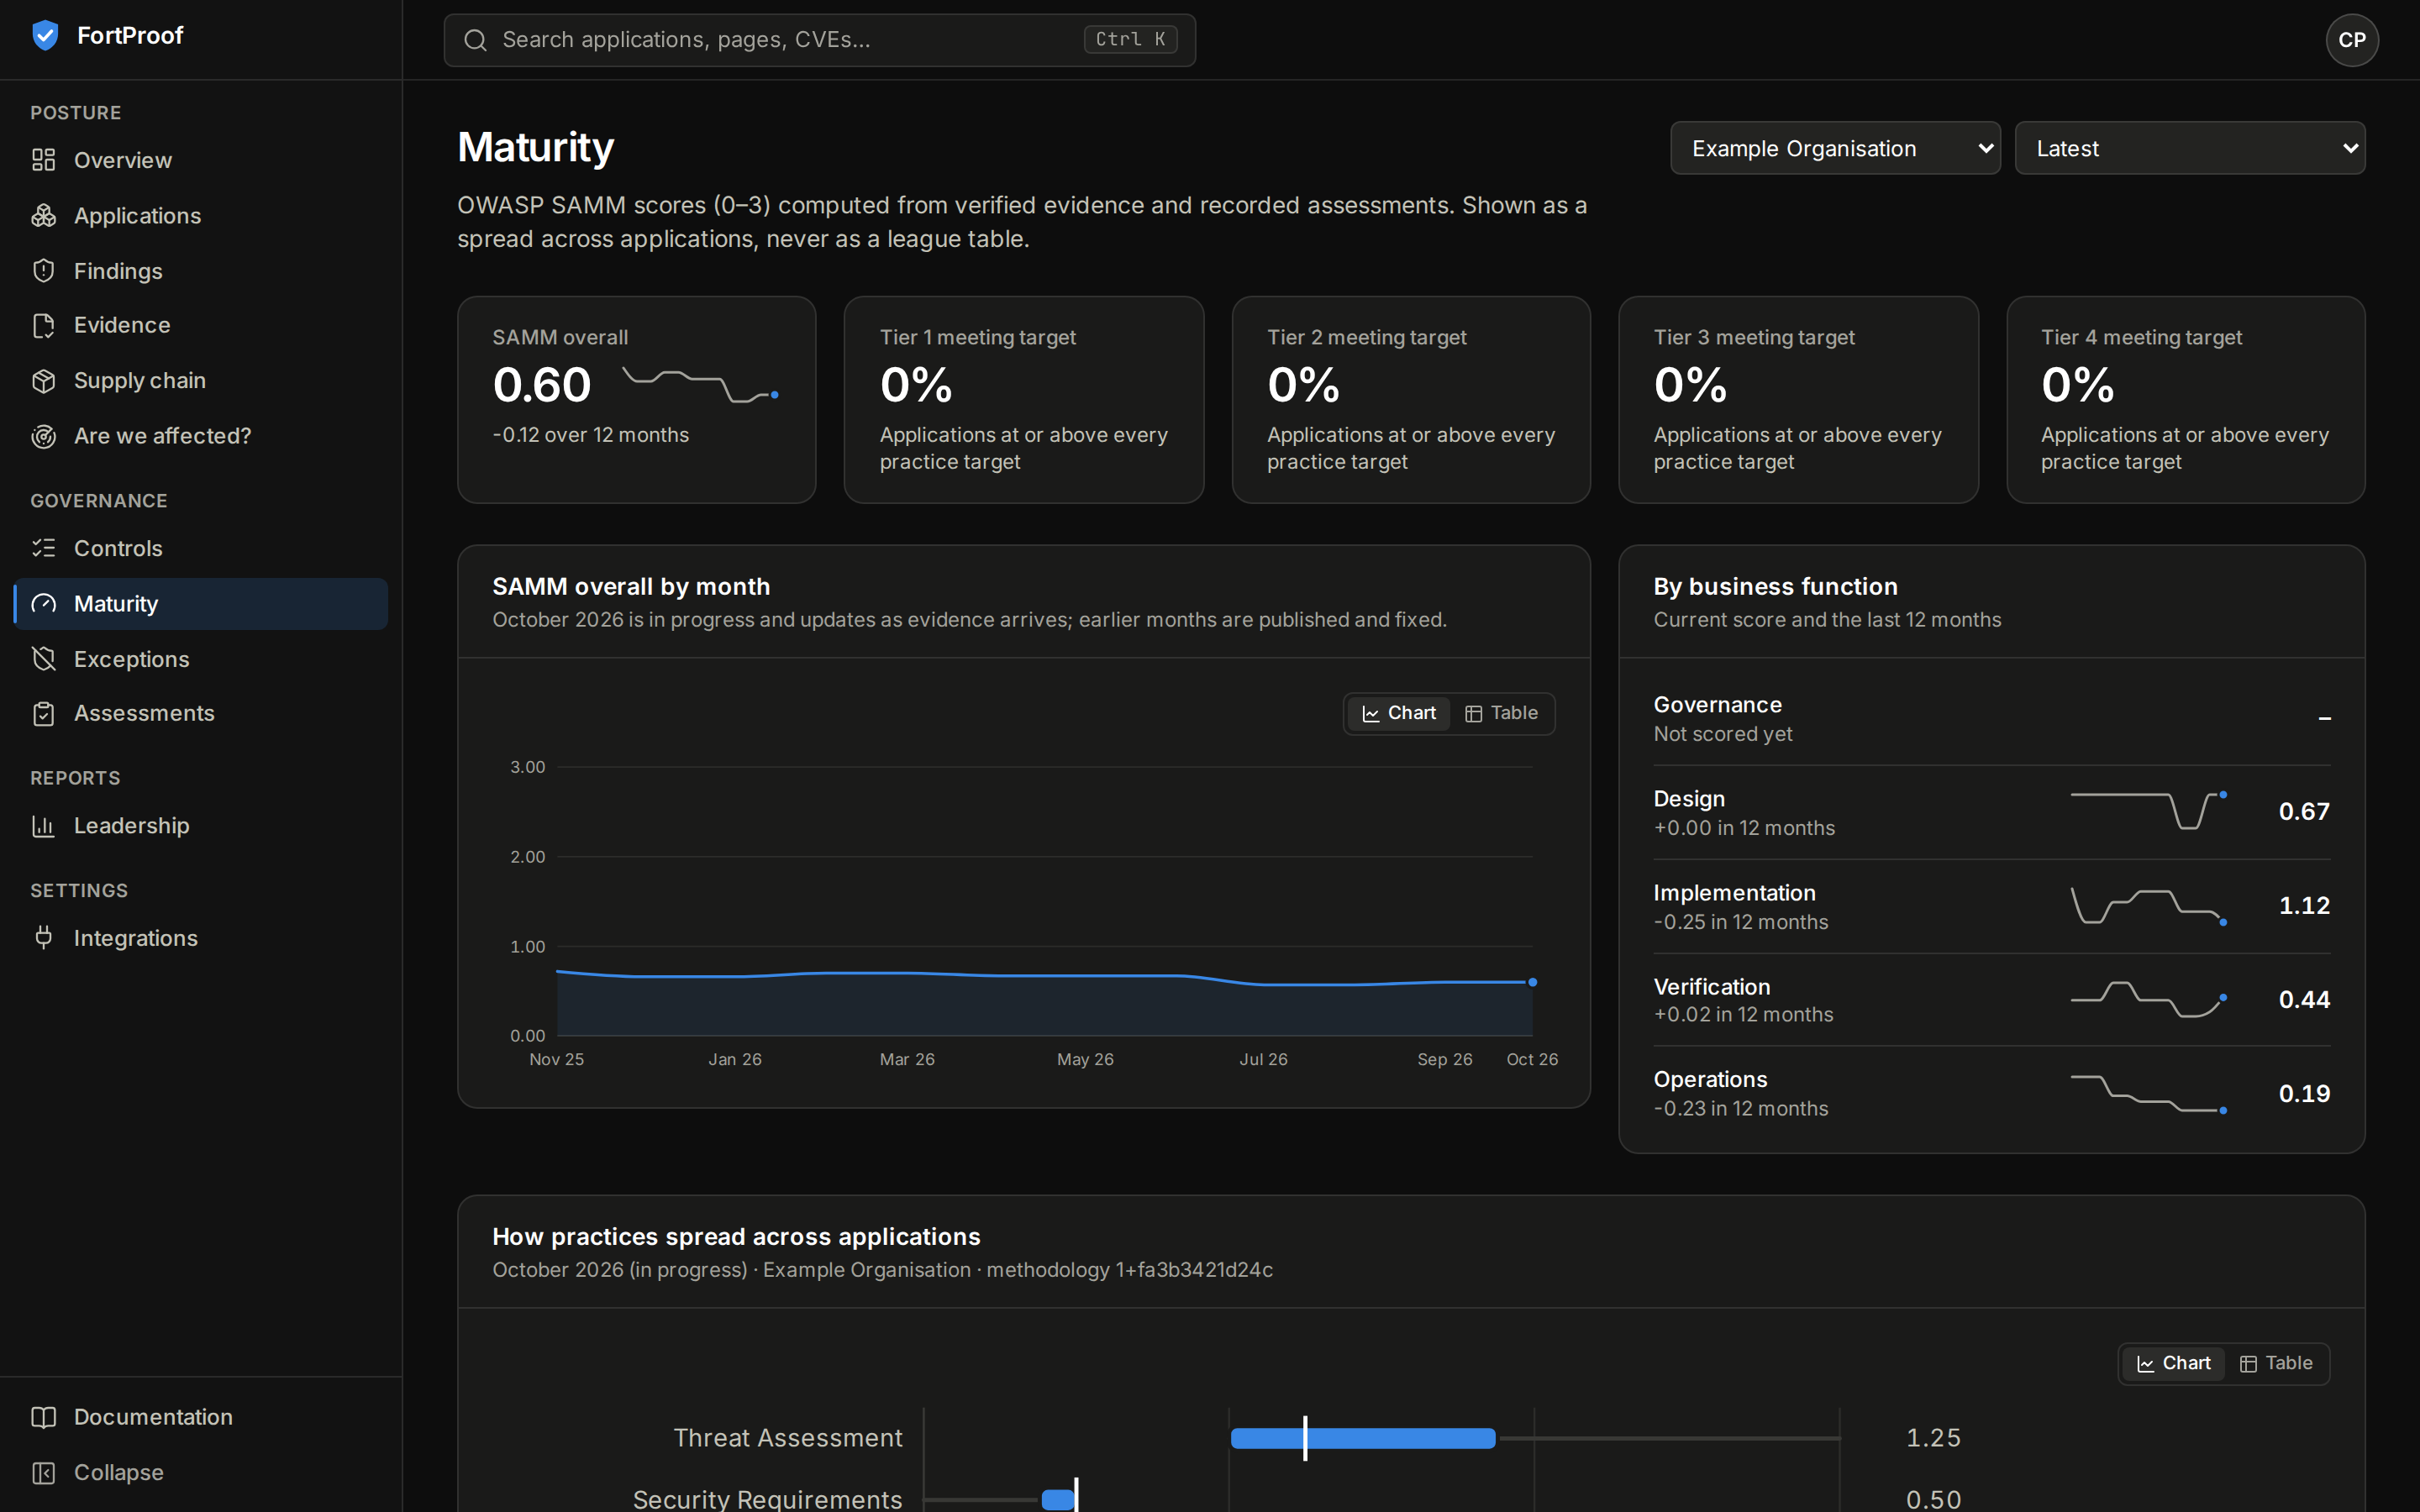Open the Findings page
This screenshot has width=2420, height=1512.
[x=201, y=271]
